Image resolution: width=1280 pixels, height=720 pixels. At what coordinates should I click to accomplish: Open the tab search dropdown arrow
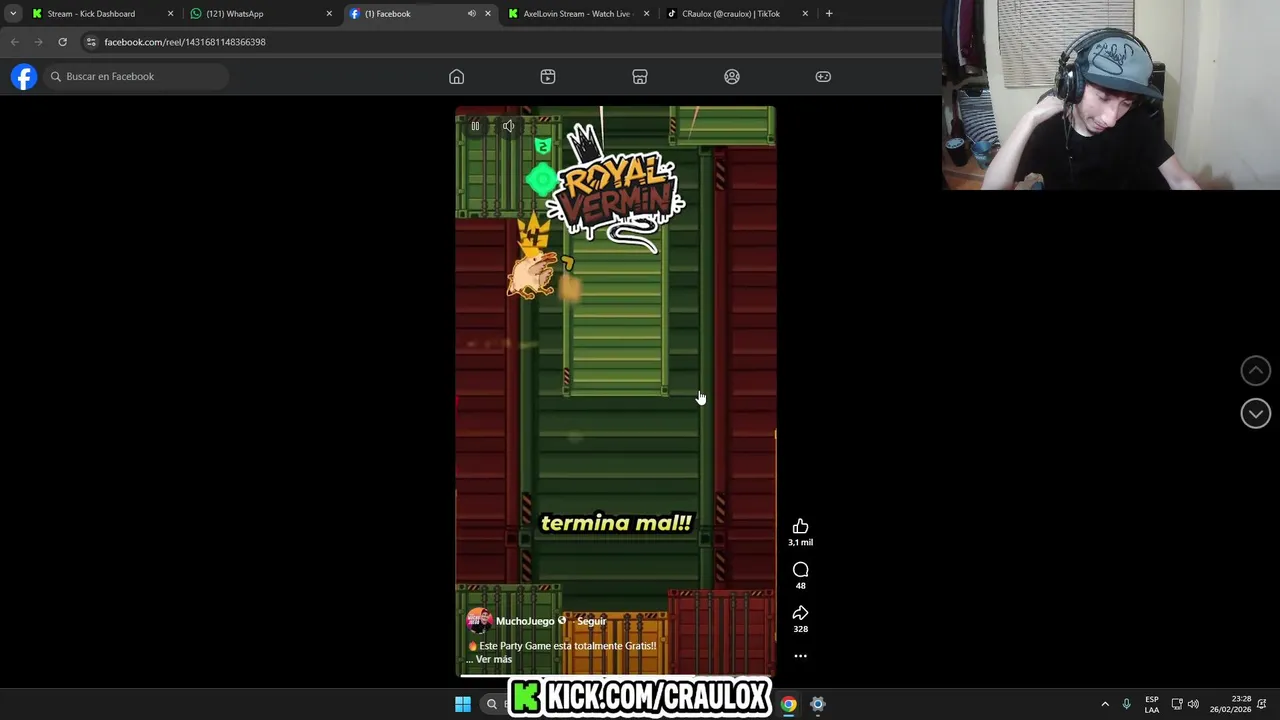tap(12, 14)
